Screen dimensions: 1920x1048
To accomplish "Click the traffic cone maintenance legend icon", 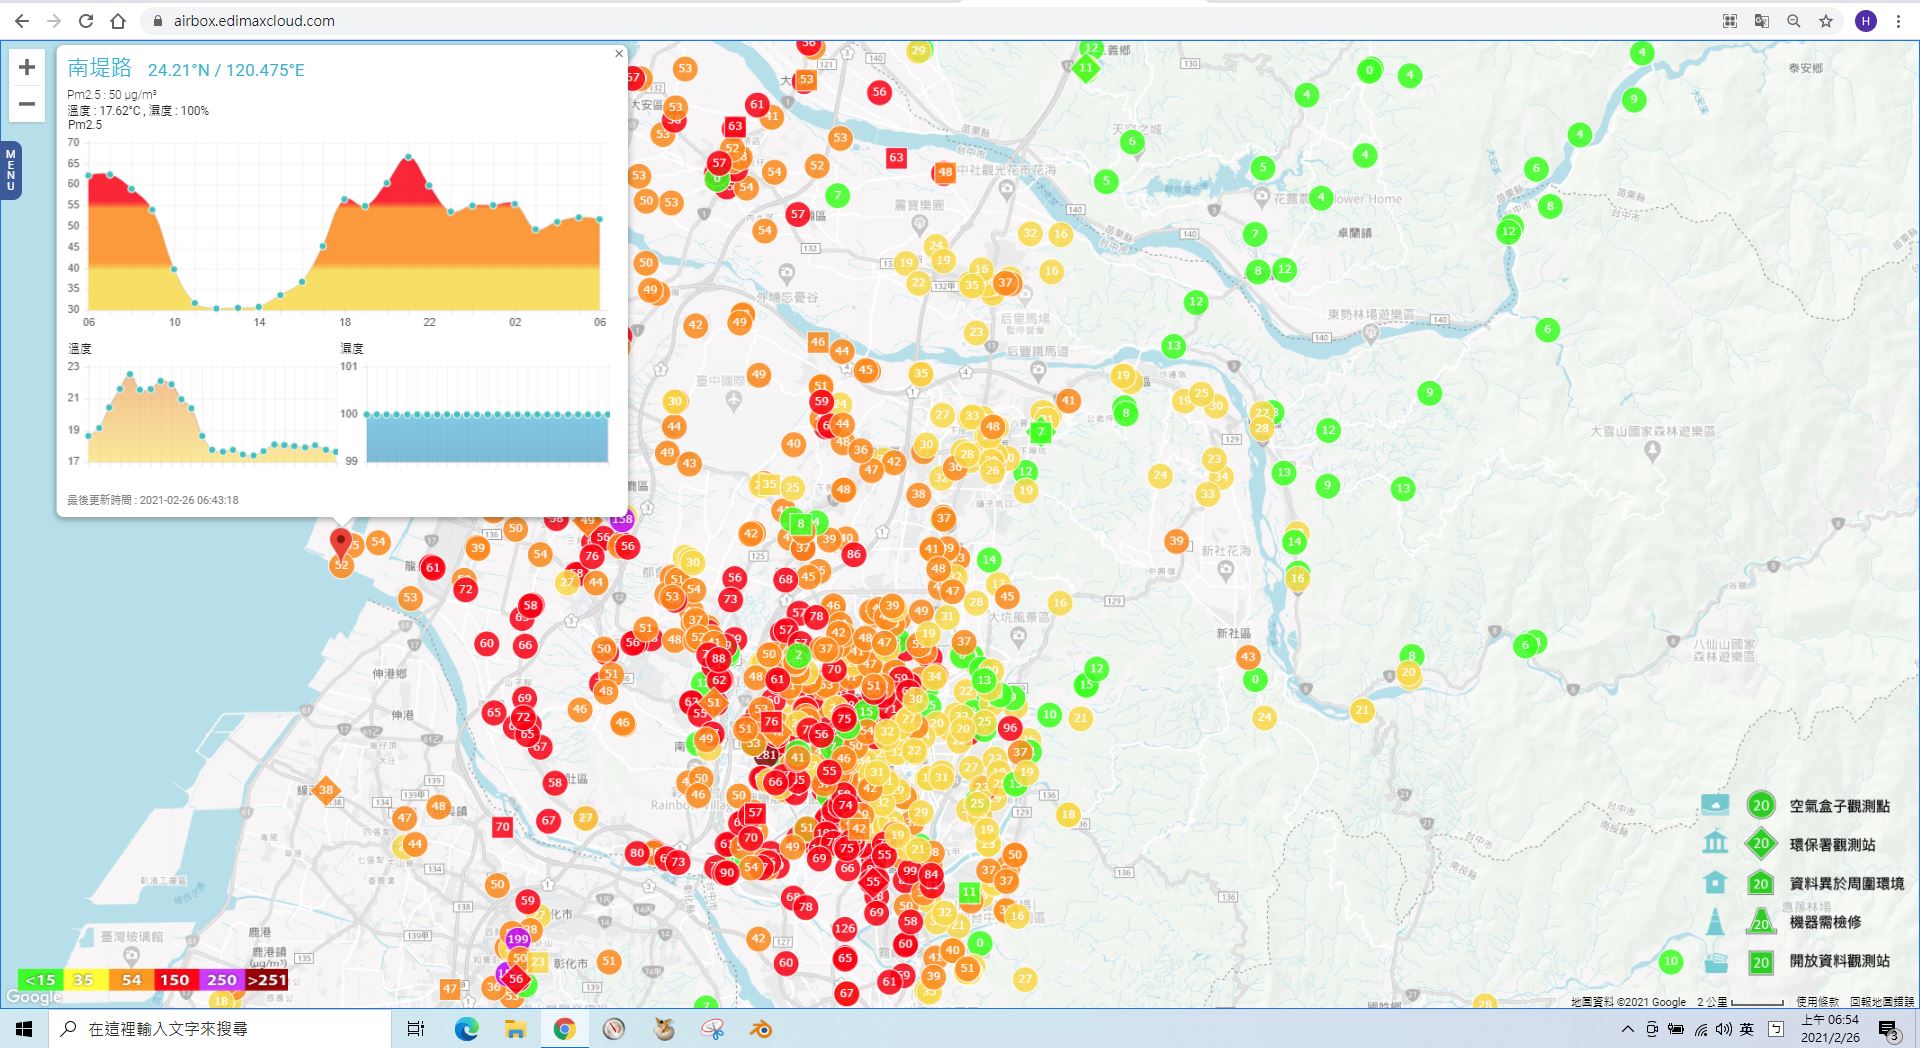I will tap(1715, 921).
